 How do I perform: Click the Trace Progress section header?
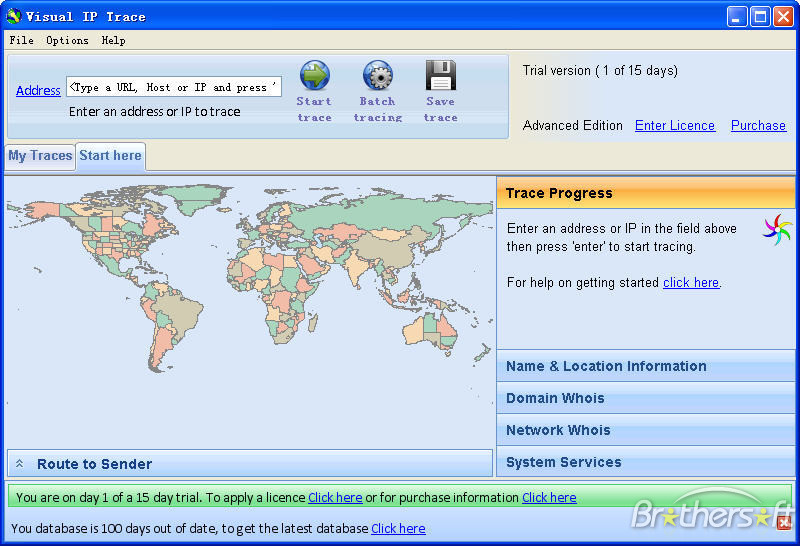click(645, 193)
